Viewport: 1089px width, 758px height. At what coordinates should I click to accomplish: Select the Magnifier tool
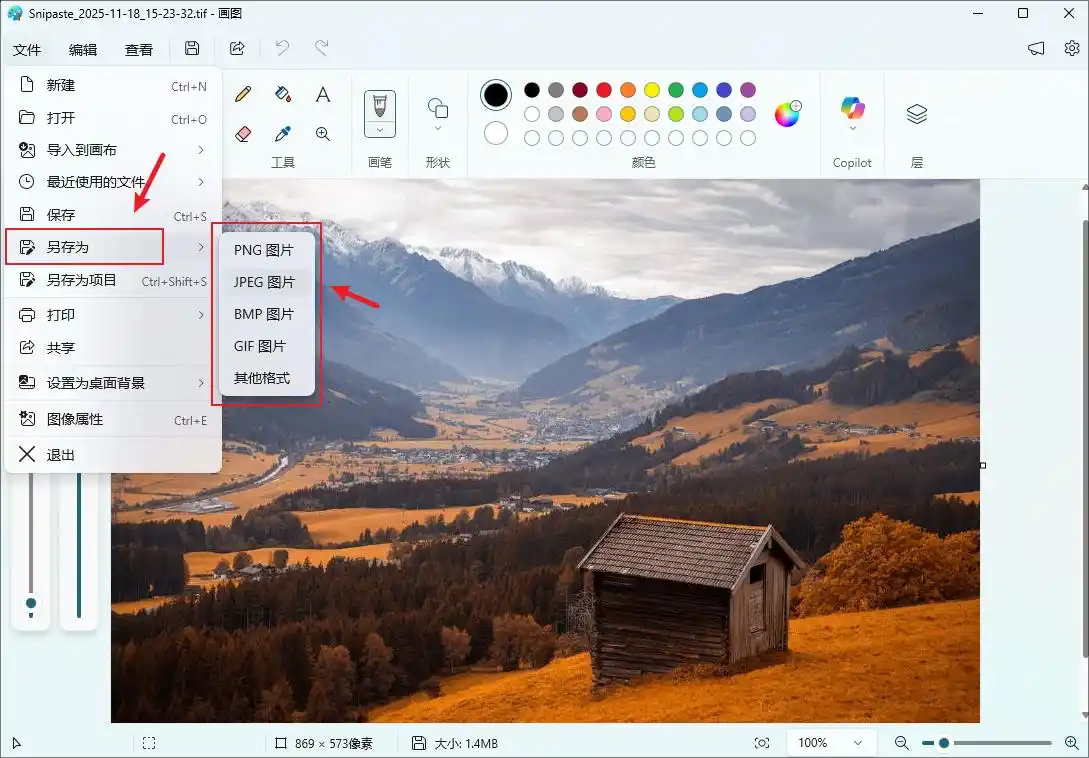click(x=323, y=133)
